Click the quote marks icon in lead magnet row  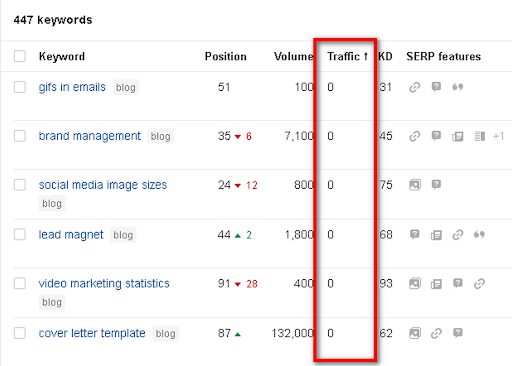tap(479, 235)
